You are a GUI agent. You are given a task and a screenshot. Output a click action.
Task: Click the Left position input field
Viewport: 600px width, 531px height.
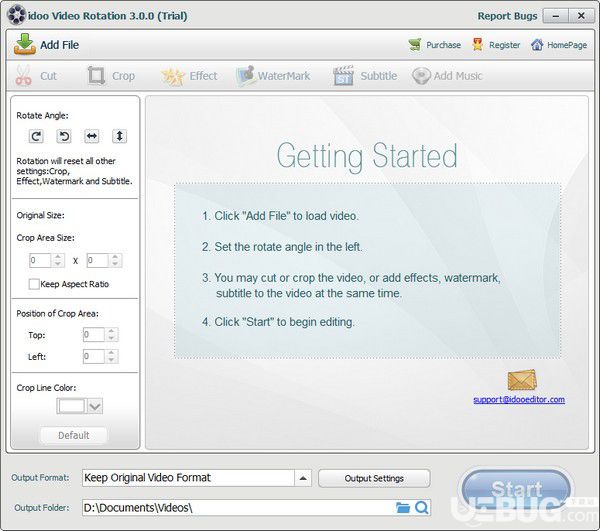click(94, 356)
